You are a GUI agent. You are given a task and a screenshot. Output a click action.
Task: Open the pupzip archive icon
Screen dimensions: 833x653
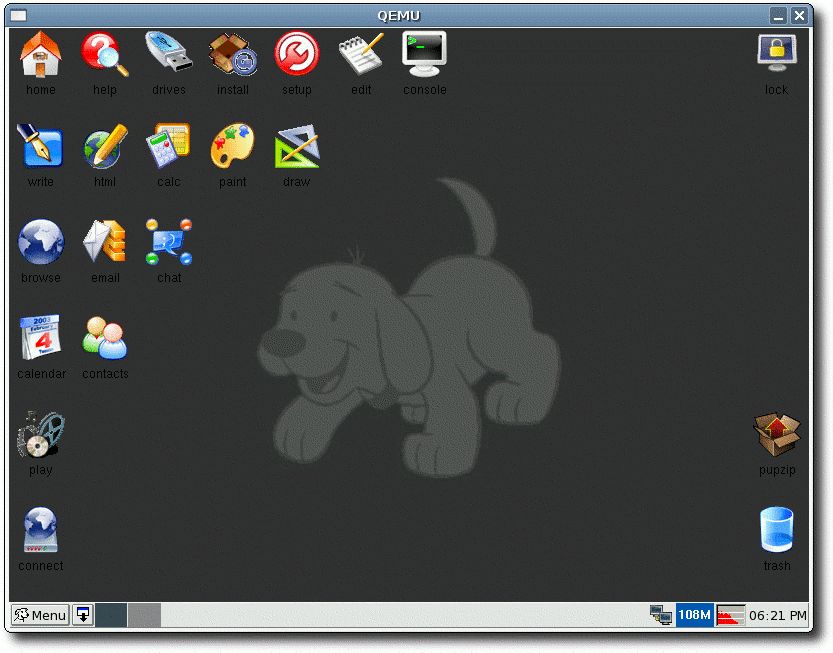click(x=777, y=435)
